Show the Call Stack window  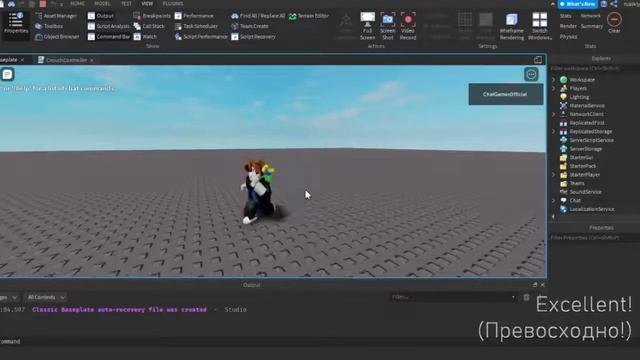(x=149, y=26)
